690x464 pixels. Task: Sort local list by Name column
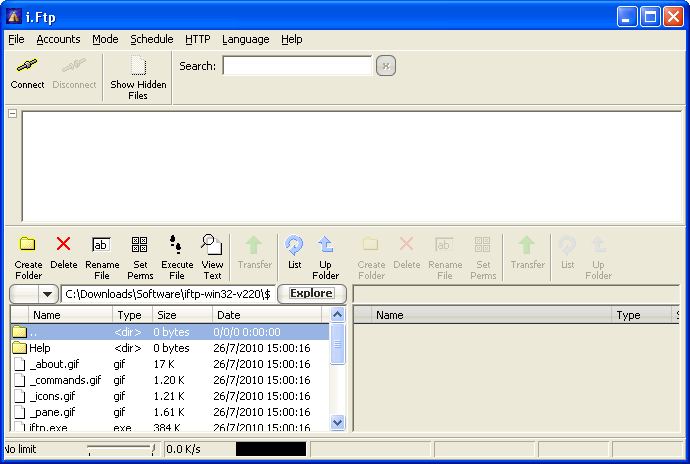[70, 315]
